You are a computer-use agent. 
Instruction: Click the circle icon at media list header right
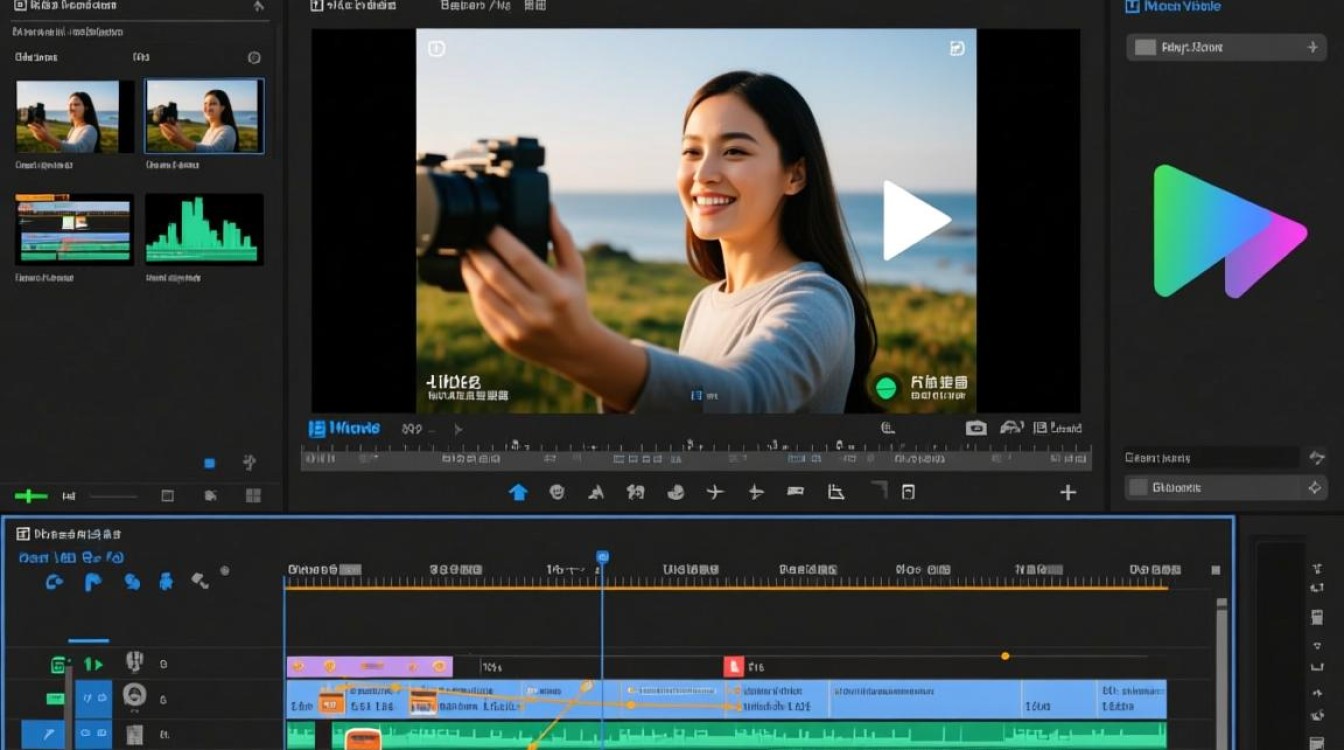(x=254, y=58)
